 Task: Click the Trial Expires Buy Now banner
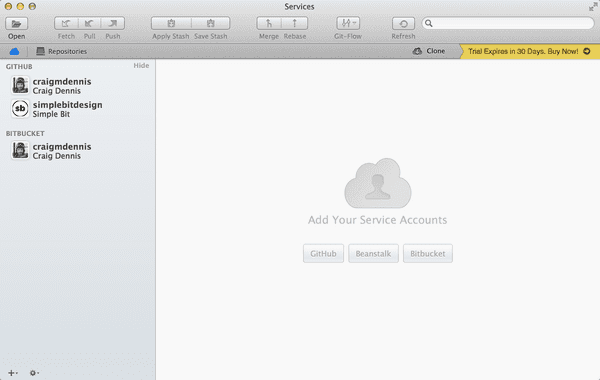(x=529, y=51)
